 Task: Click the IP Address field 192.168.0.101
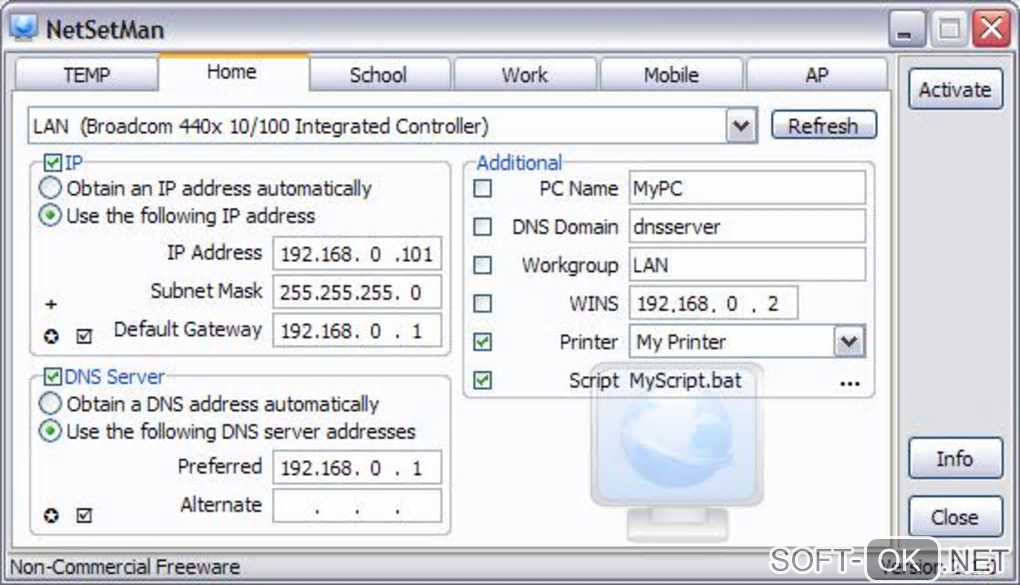click(x=357, y=253)
